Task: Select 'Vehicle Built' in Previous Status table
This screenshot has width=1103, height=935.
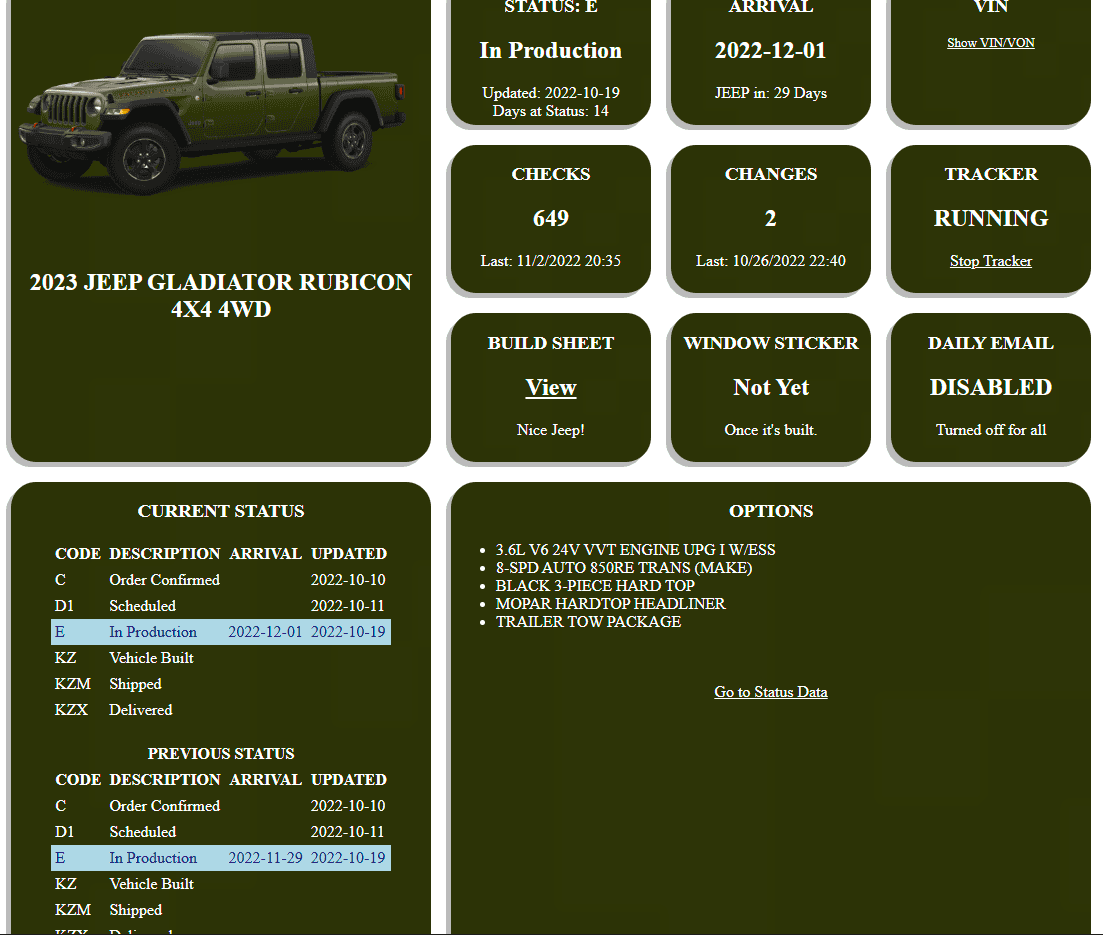Action: tap(151, 884)
